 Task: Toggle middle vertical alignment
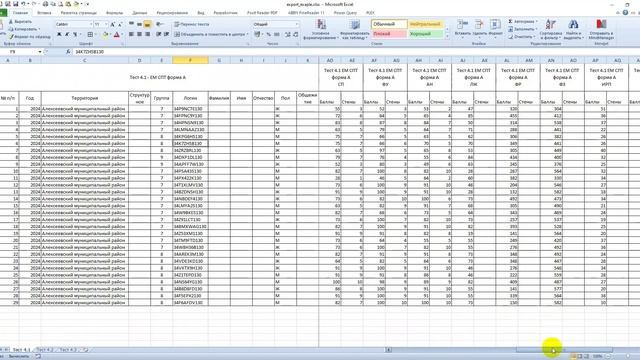(x=139, y=24)
